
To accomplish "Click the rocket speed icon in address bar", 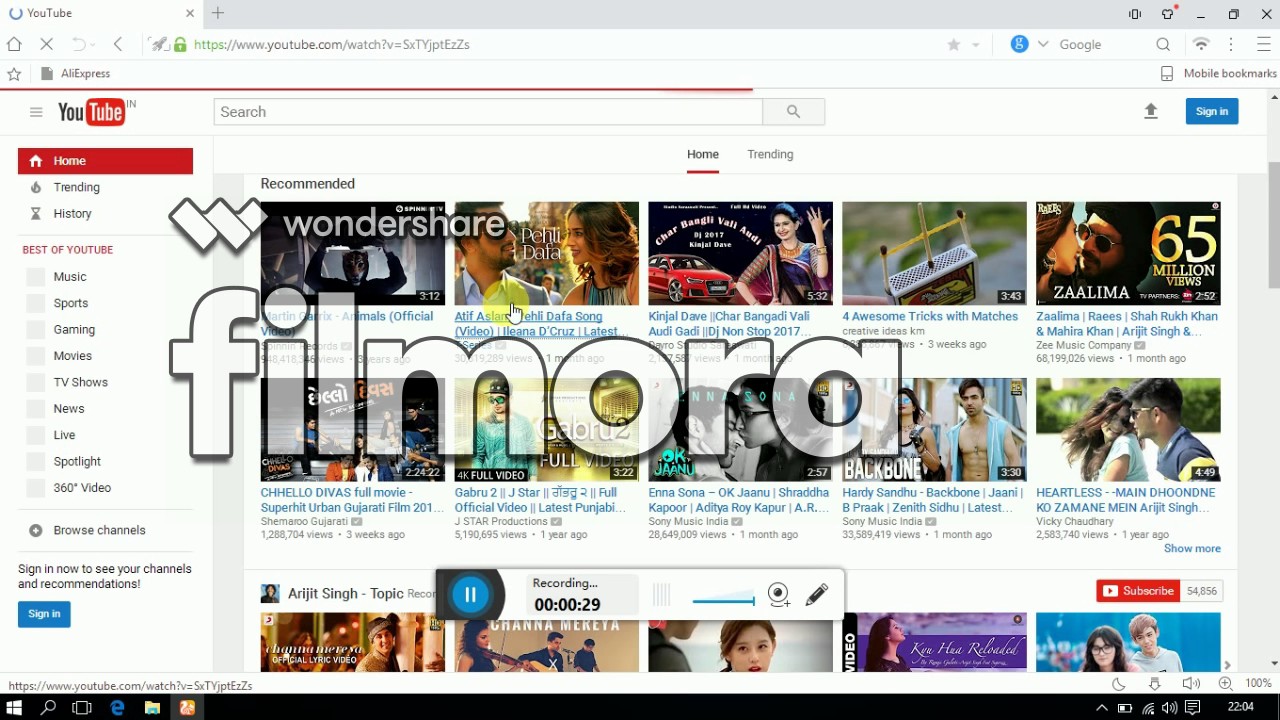I will 159,44.
